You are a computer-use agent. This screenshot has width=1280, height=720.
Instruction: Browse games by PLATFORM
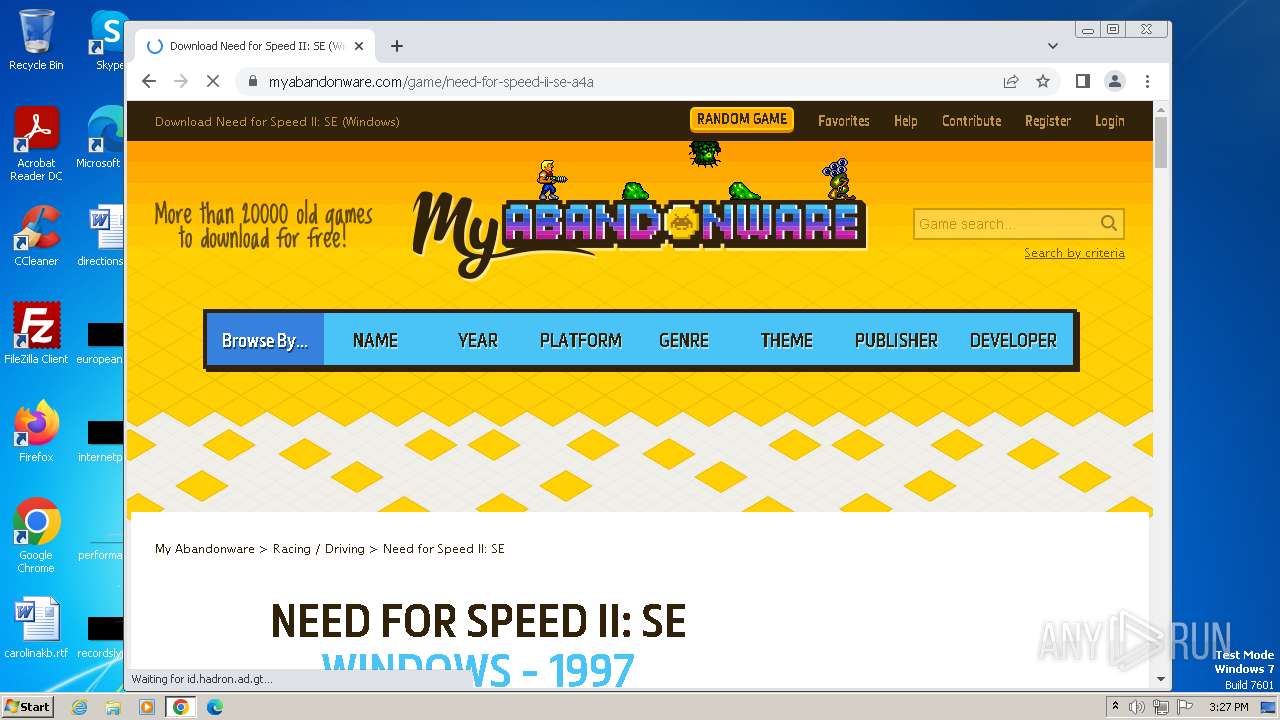581,341
